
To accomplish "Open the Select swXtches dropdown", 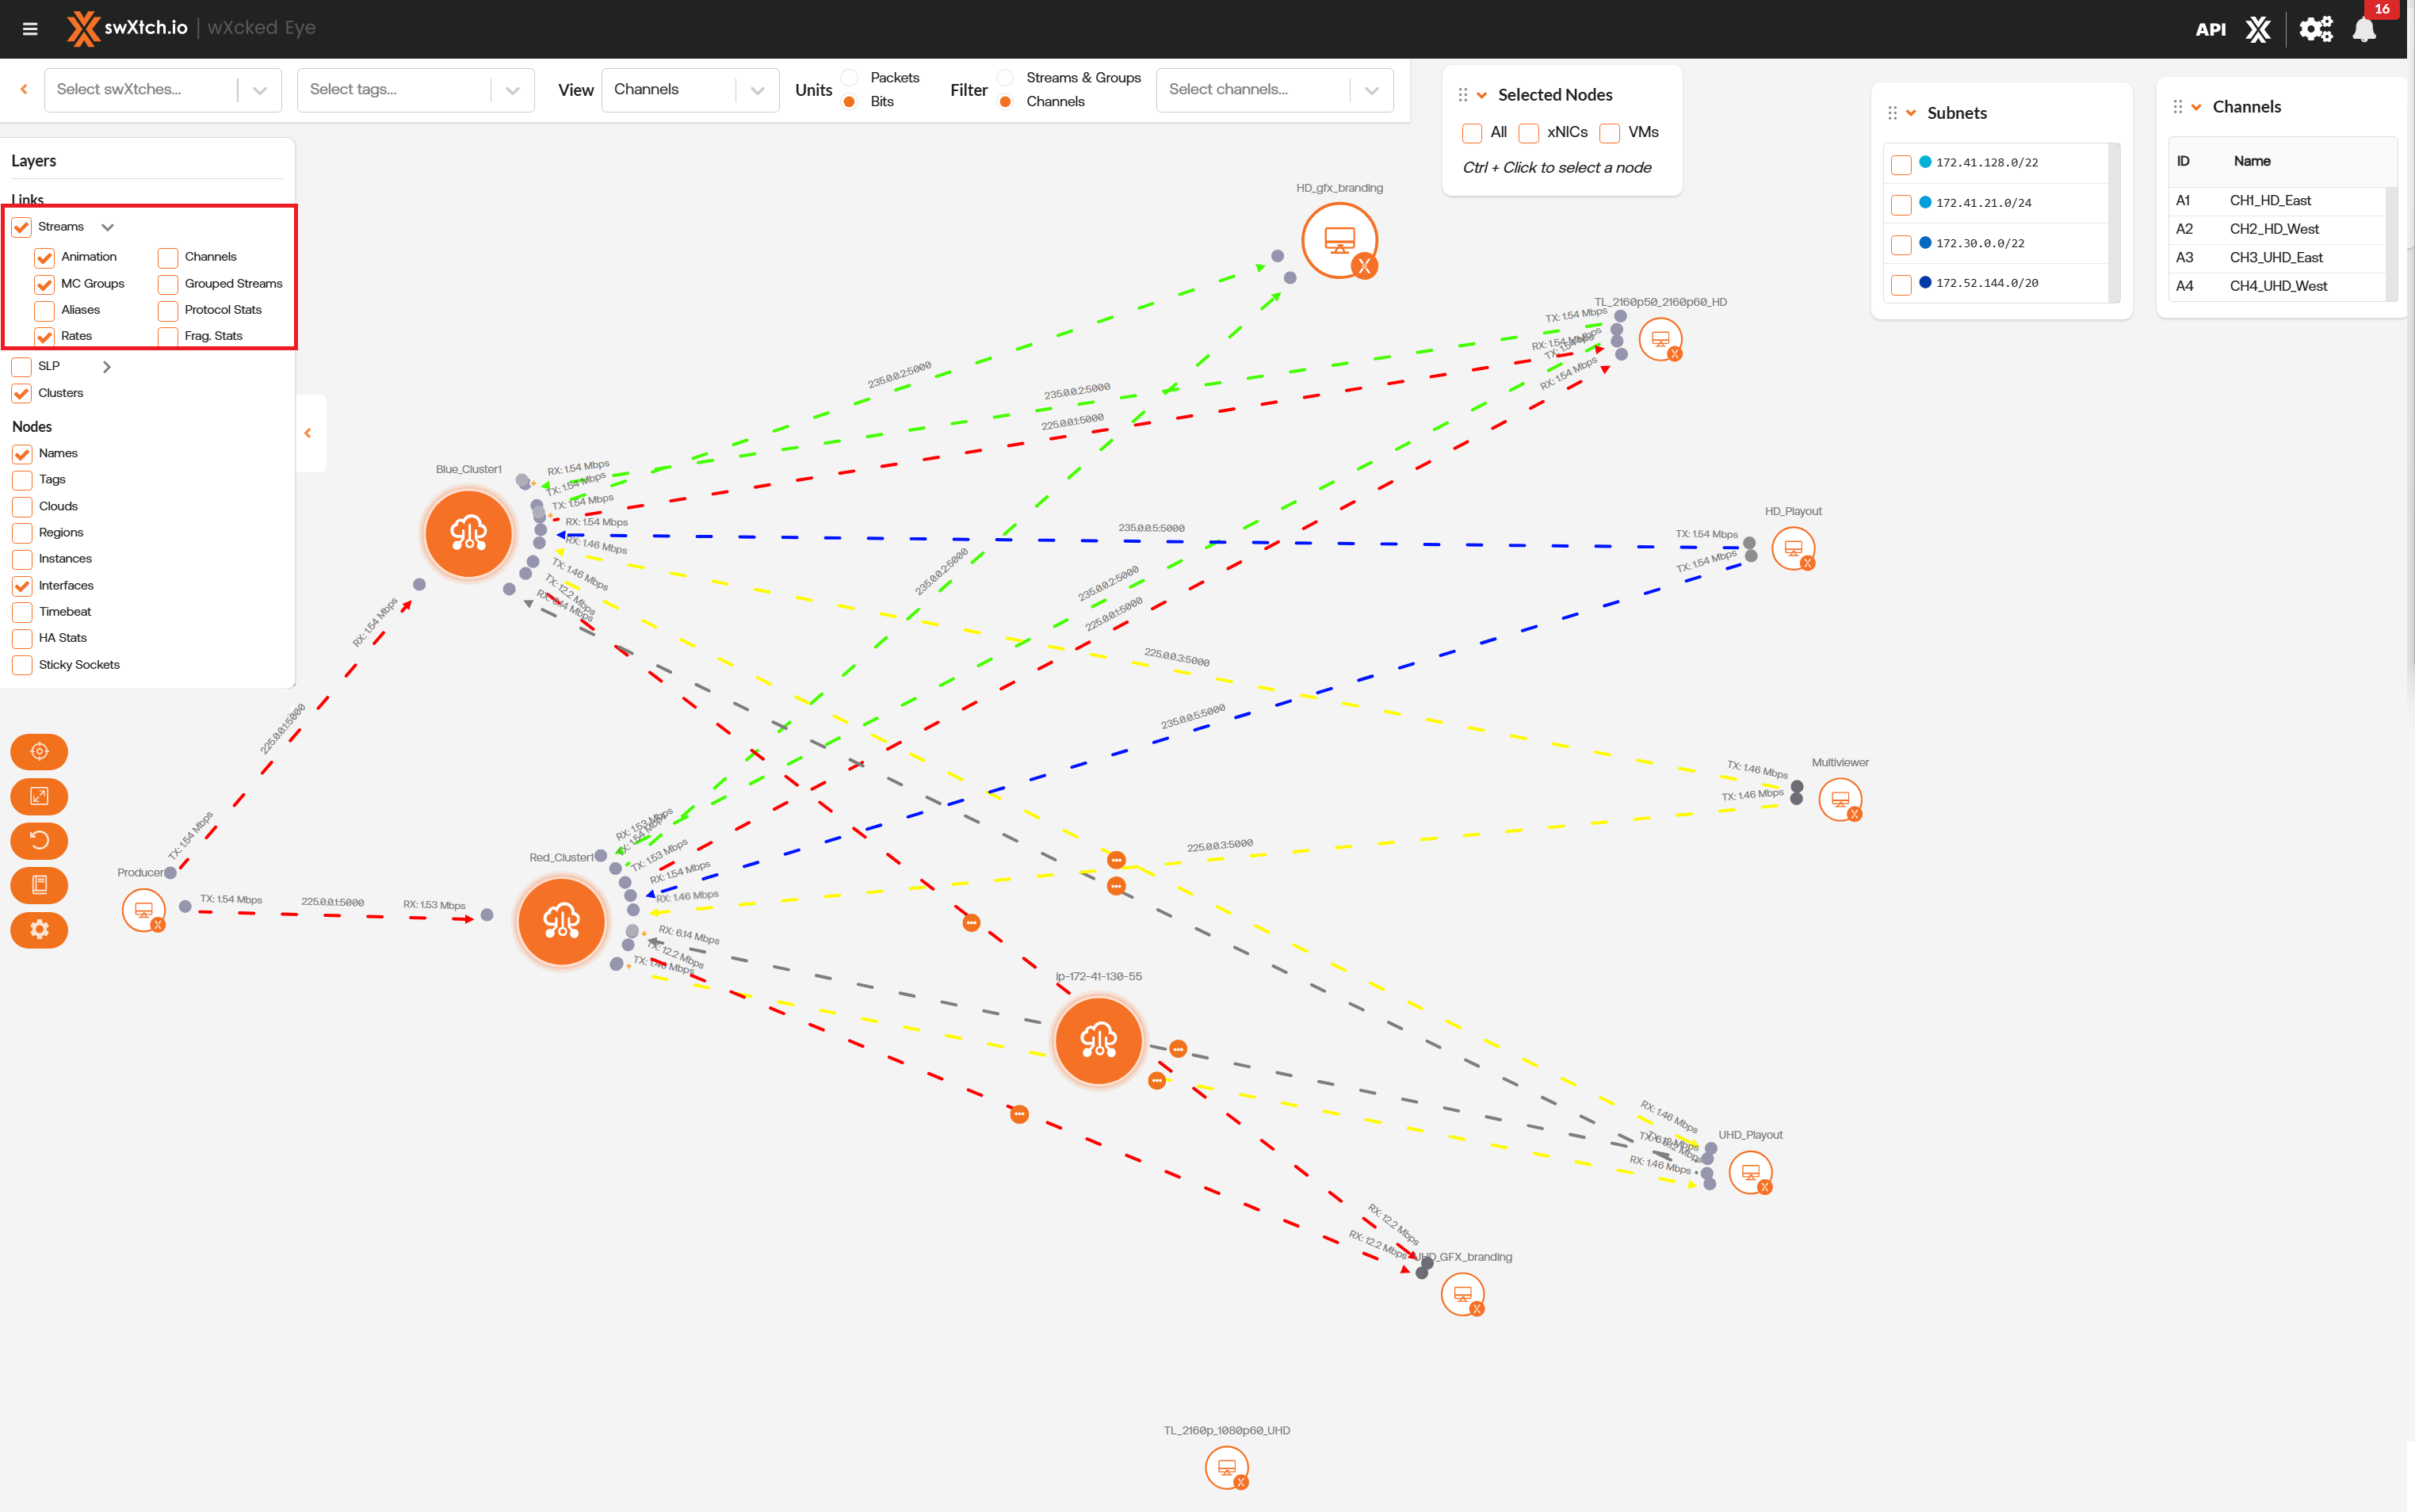I will point(162,90).
